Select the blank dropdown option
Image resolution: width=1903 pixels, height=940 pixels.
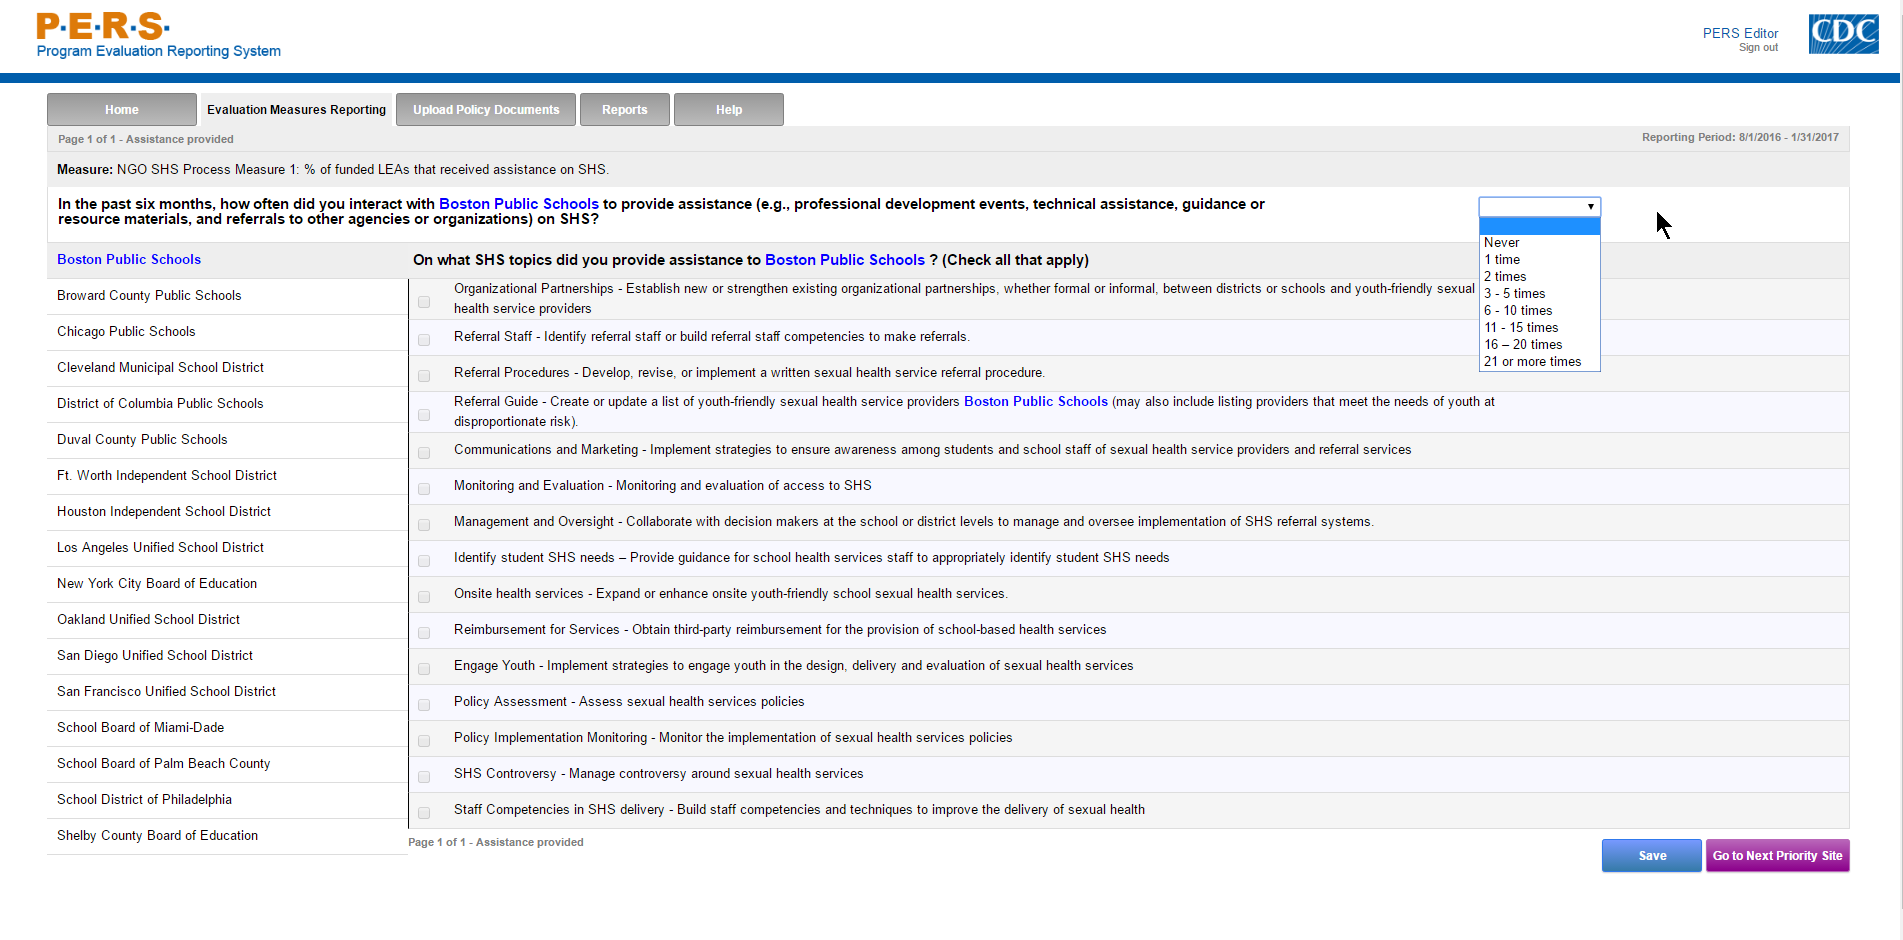(1540, 226)
